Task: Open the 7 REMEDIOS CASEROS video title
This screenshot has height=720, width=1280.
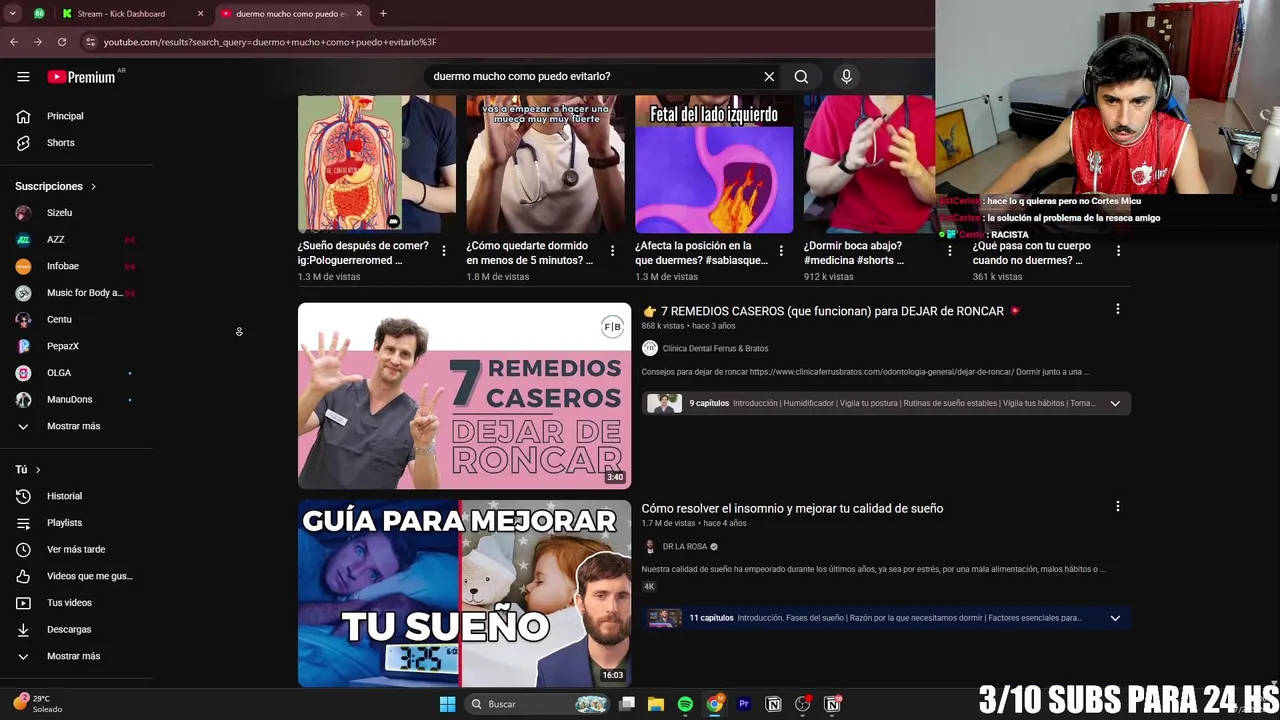Action: coord(832,311)
